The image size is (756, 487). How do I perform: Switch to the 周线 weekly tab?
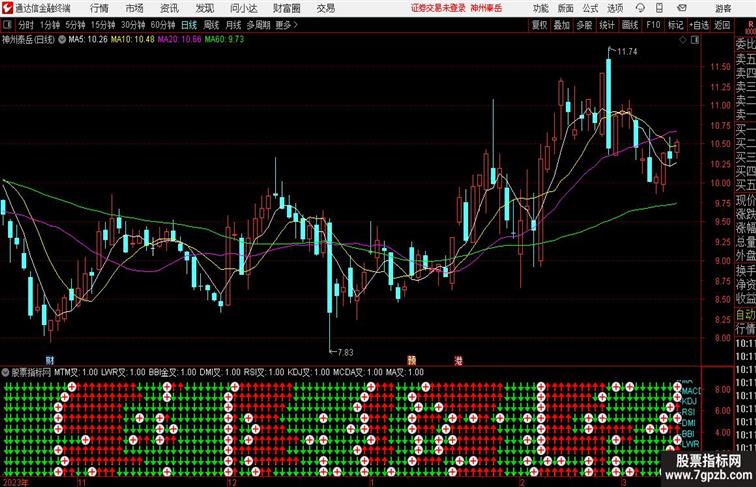click(x=211, y=25)
